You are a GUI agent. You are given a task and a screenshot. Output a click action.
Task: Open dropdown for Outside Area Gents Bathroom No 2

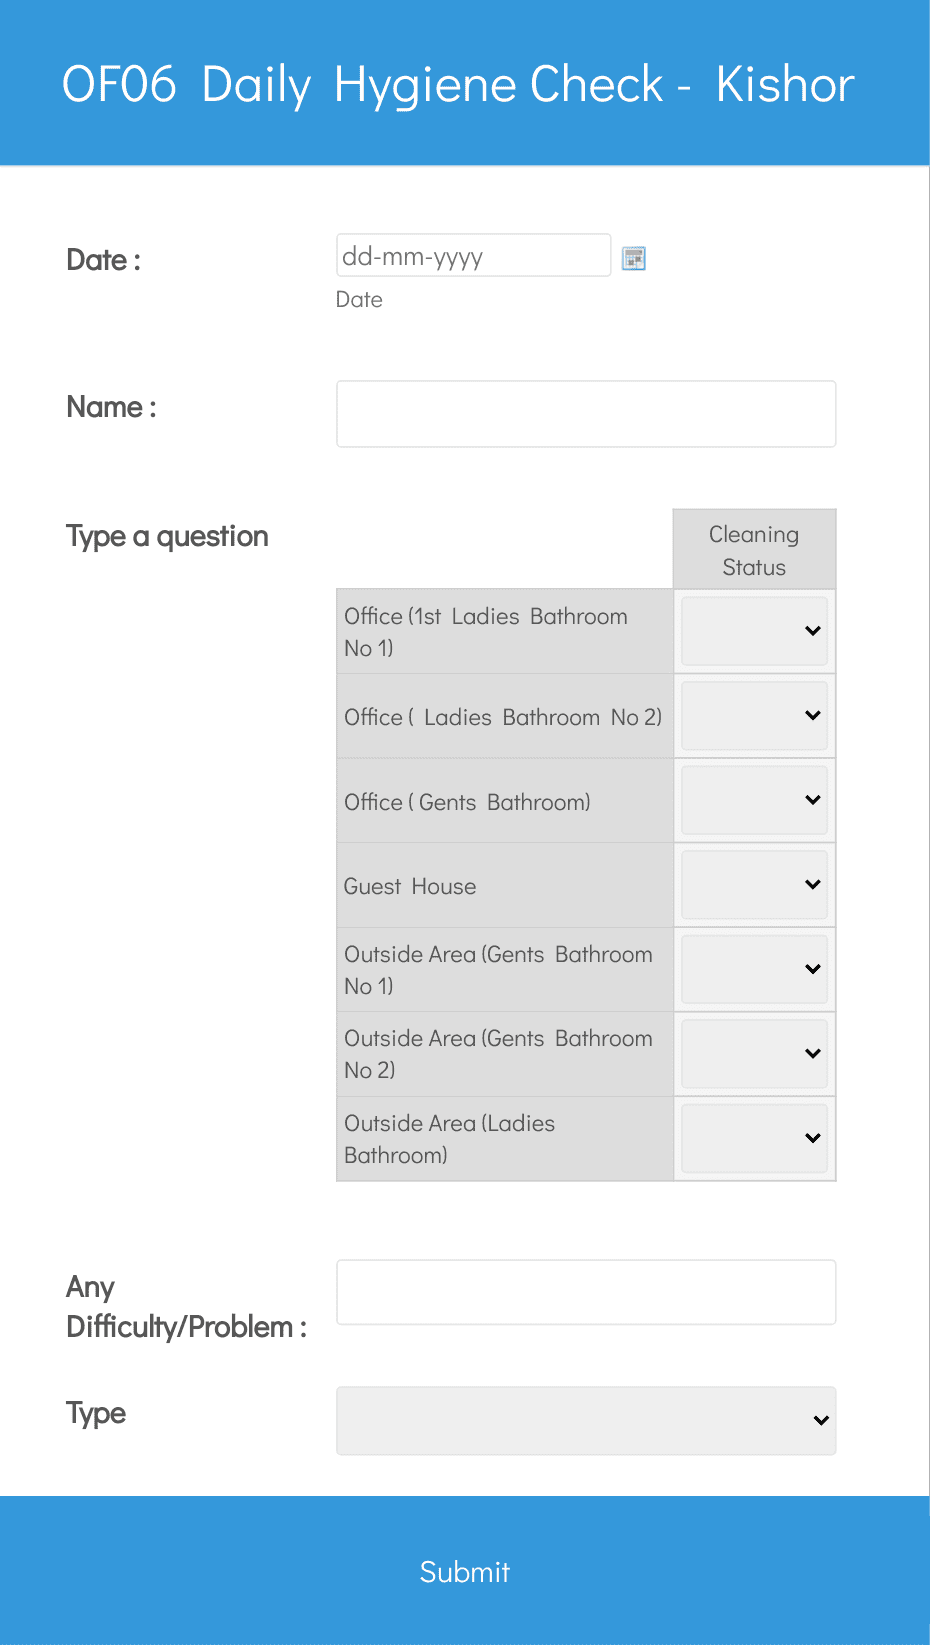(754, 1054)
